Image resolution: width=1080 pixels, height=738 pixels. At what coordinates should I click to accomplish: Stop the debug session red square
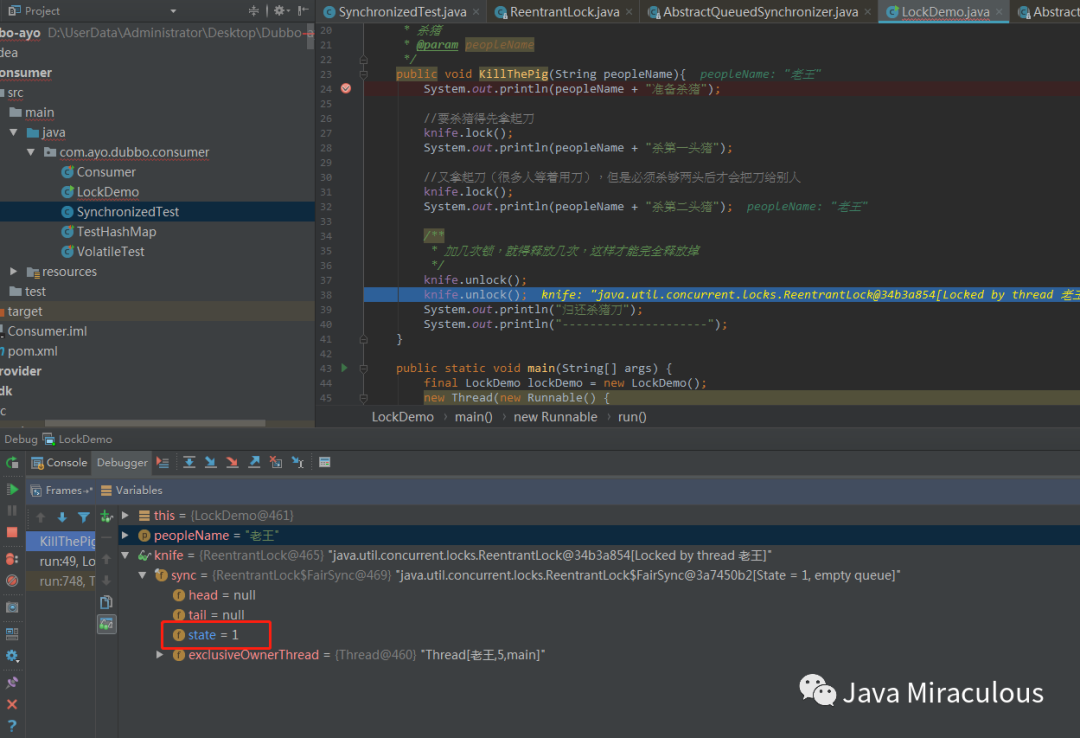coord(12,533)
